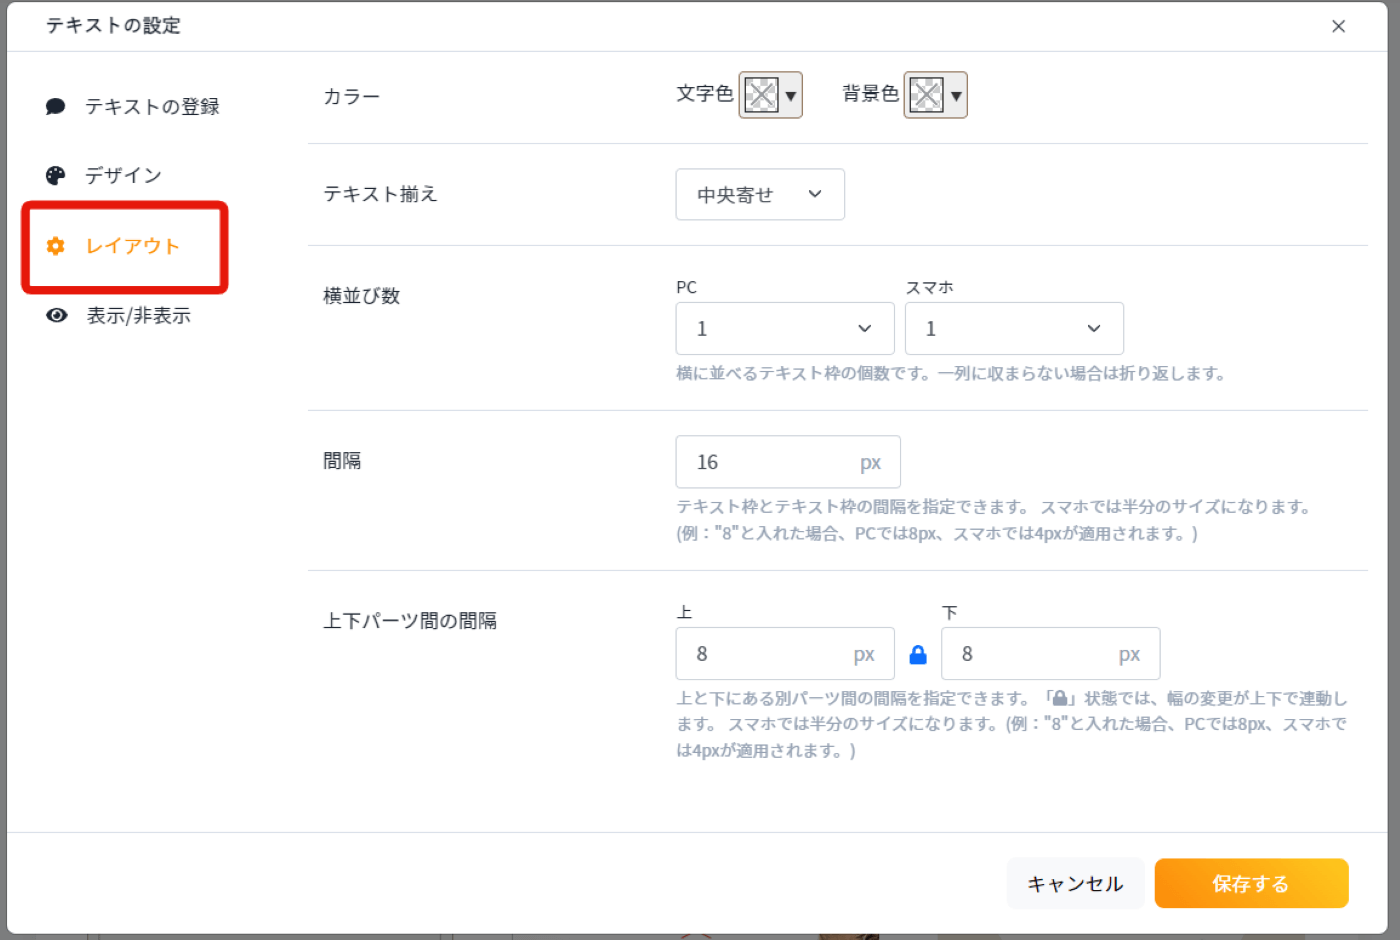Expand the 背景色 dropdown arrow
The image size is (1400, 940).
point(956,96)
